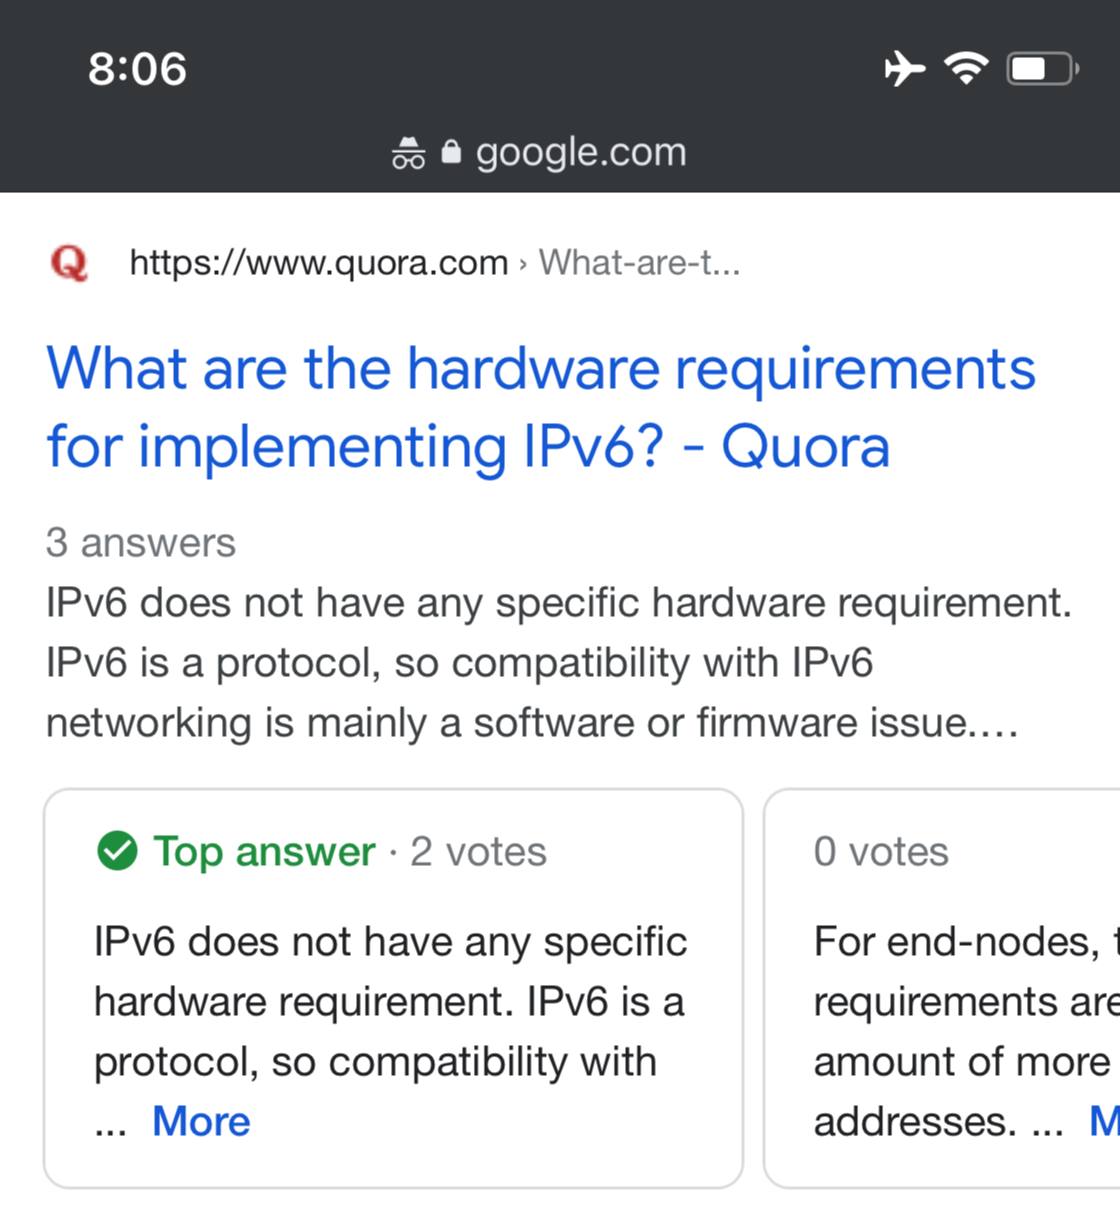Screen dimensions: 1120x1223
Task: Tap the 2 votes count
Action: (478, 852)
